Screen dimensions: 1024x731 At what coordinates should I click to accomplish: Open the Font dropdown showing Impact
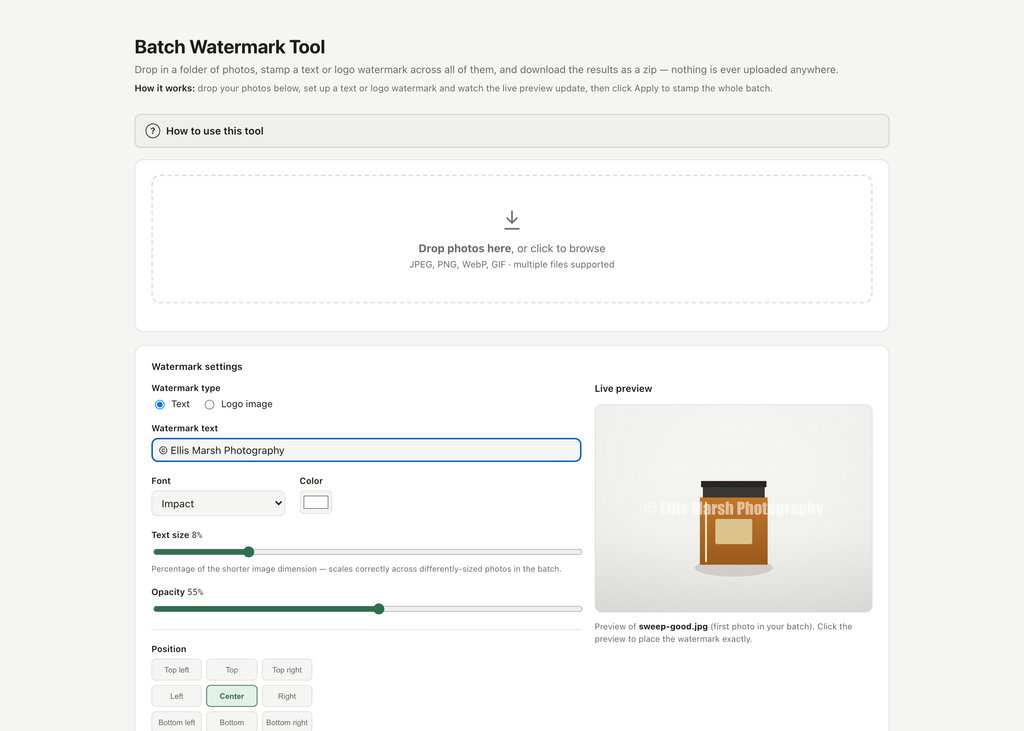click(218, 504)
